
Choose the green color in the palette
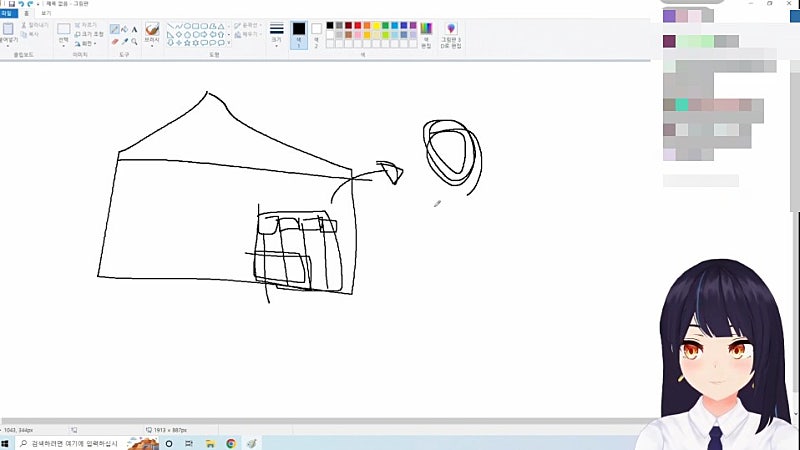(385, 26)
